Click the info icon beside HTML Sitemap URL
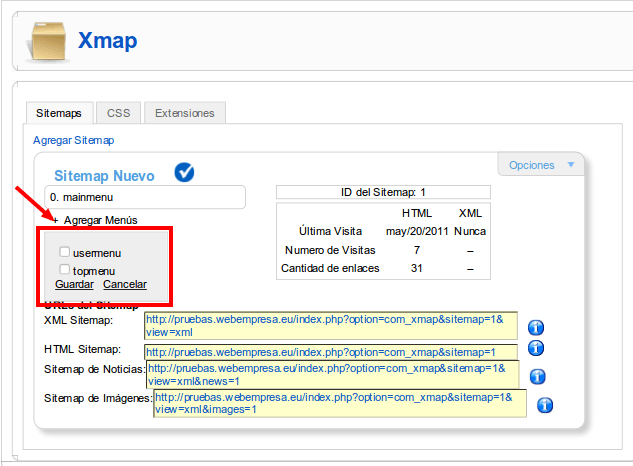The height and width of the screenshot is (466, 633). (x=536, y=348)
